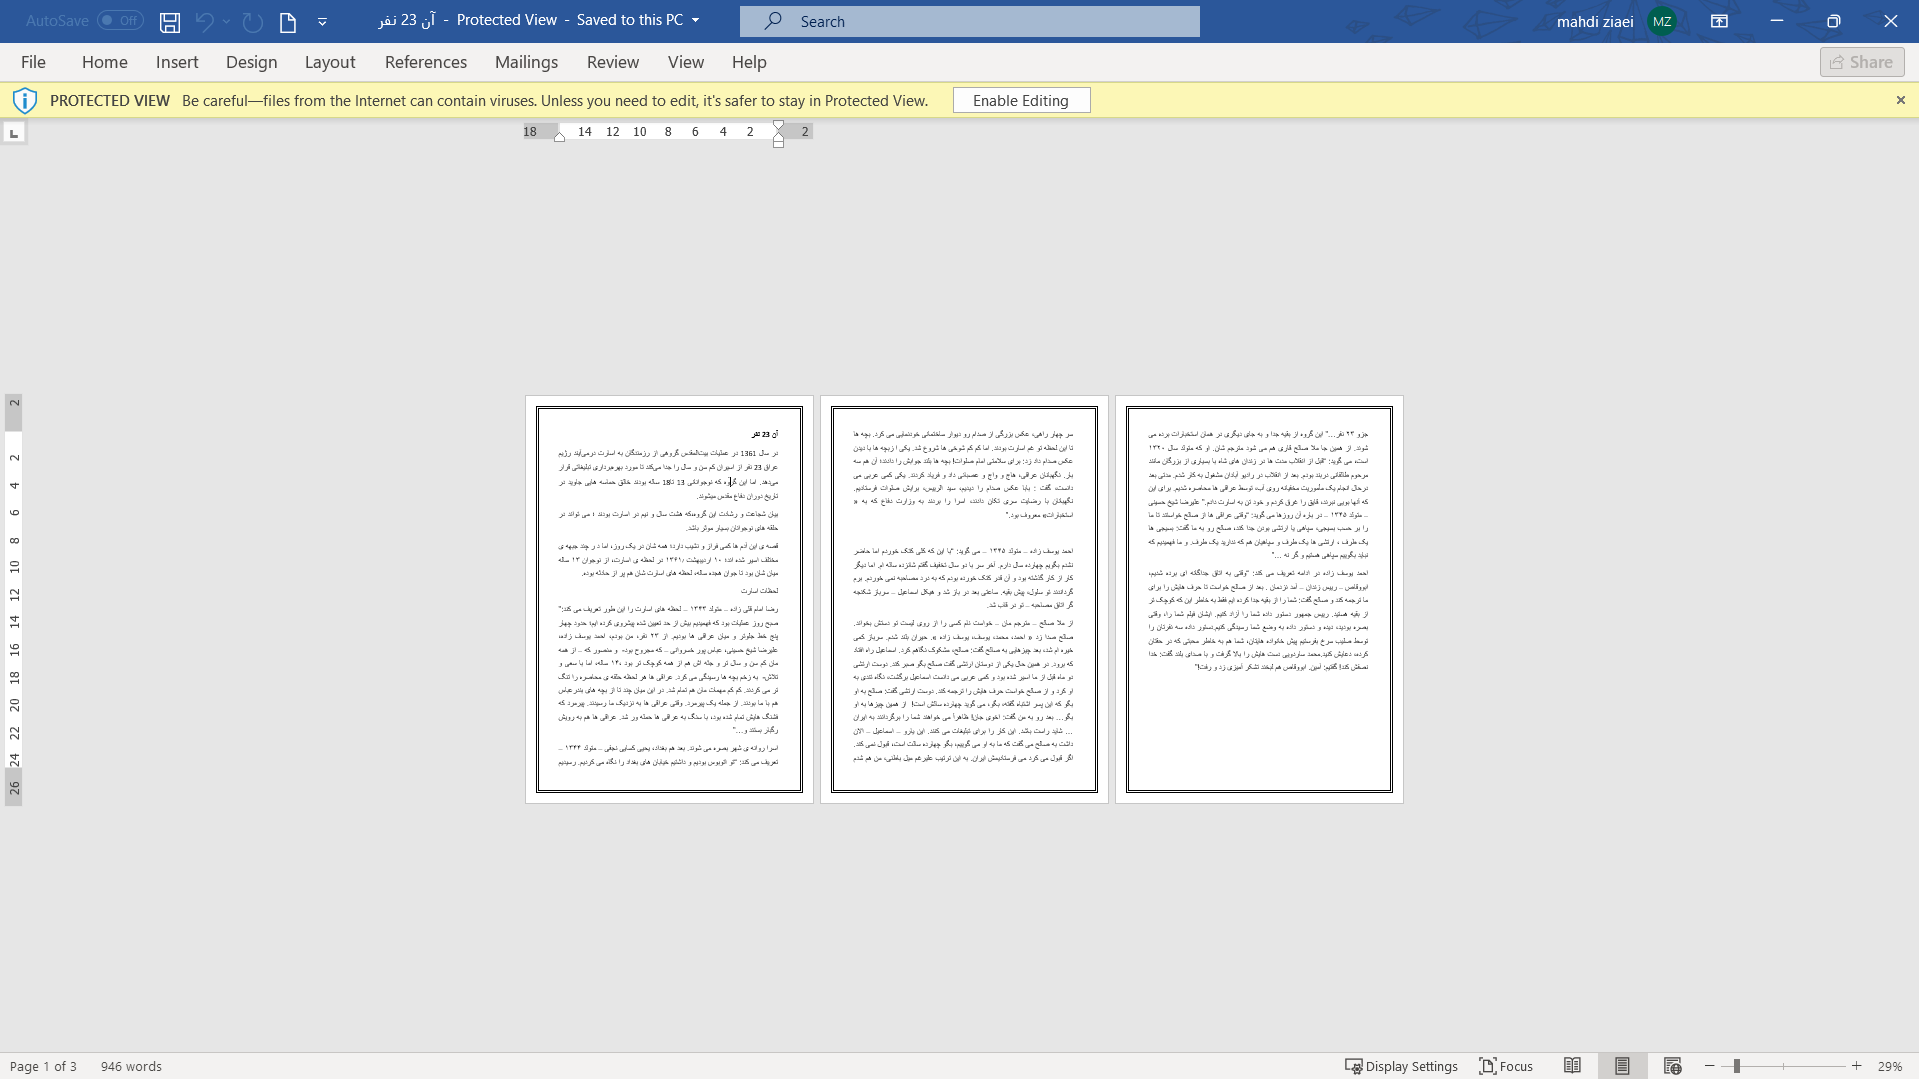Viewport: 1919px width, 1079px height.
Task: Click the Save icon in title bar
Action: point(170,21)
